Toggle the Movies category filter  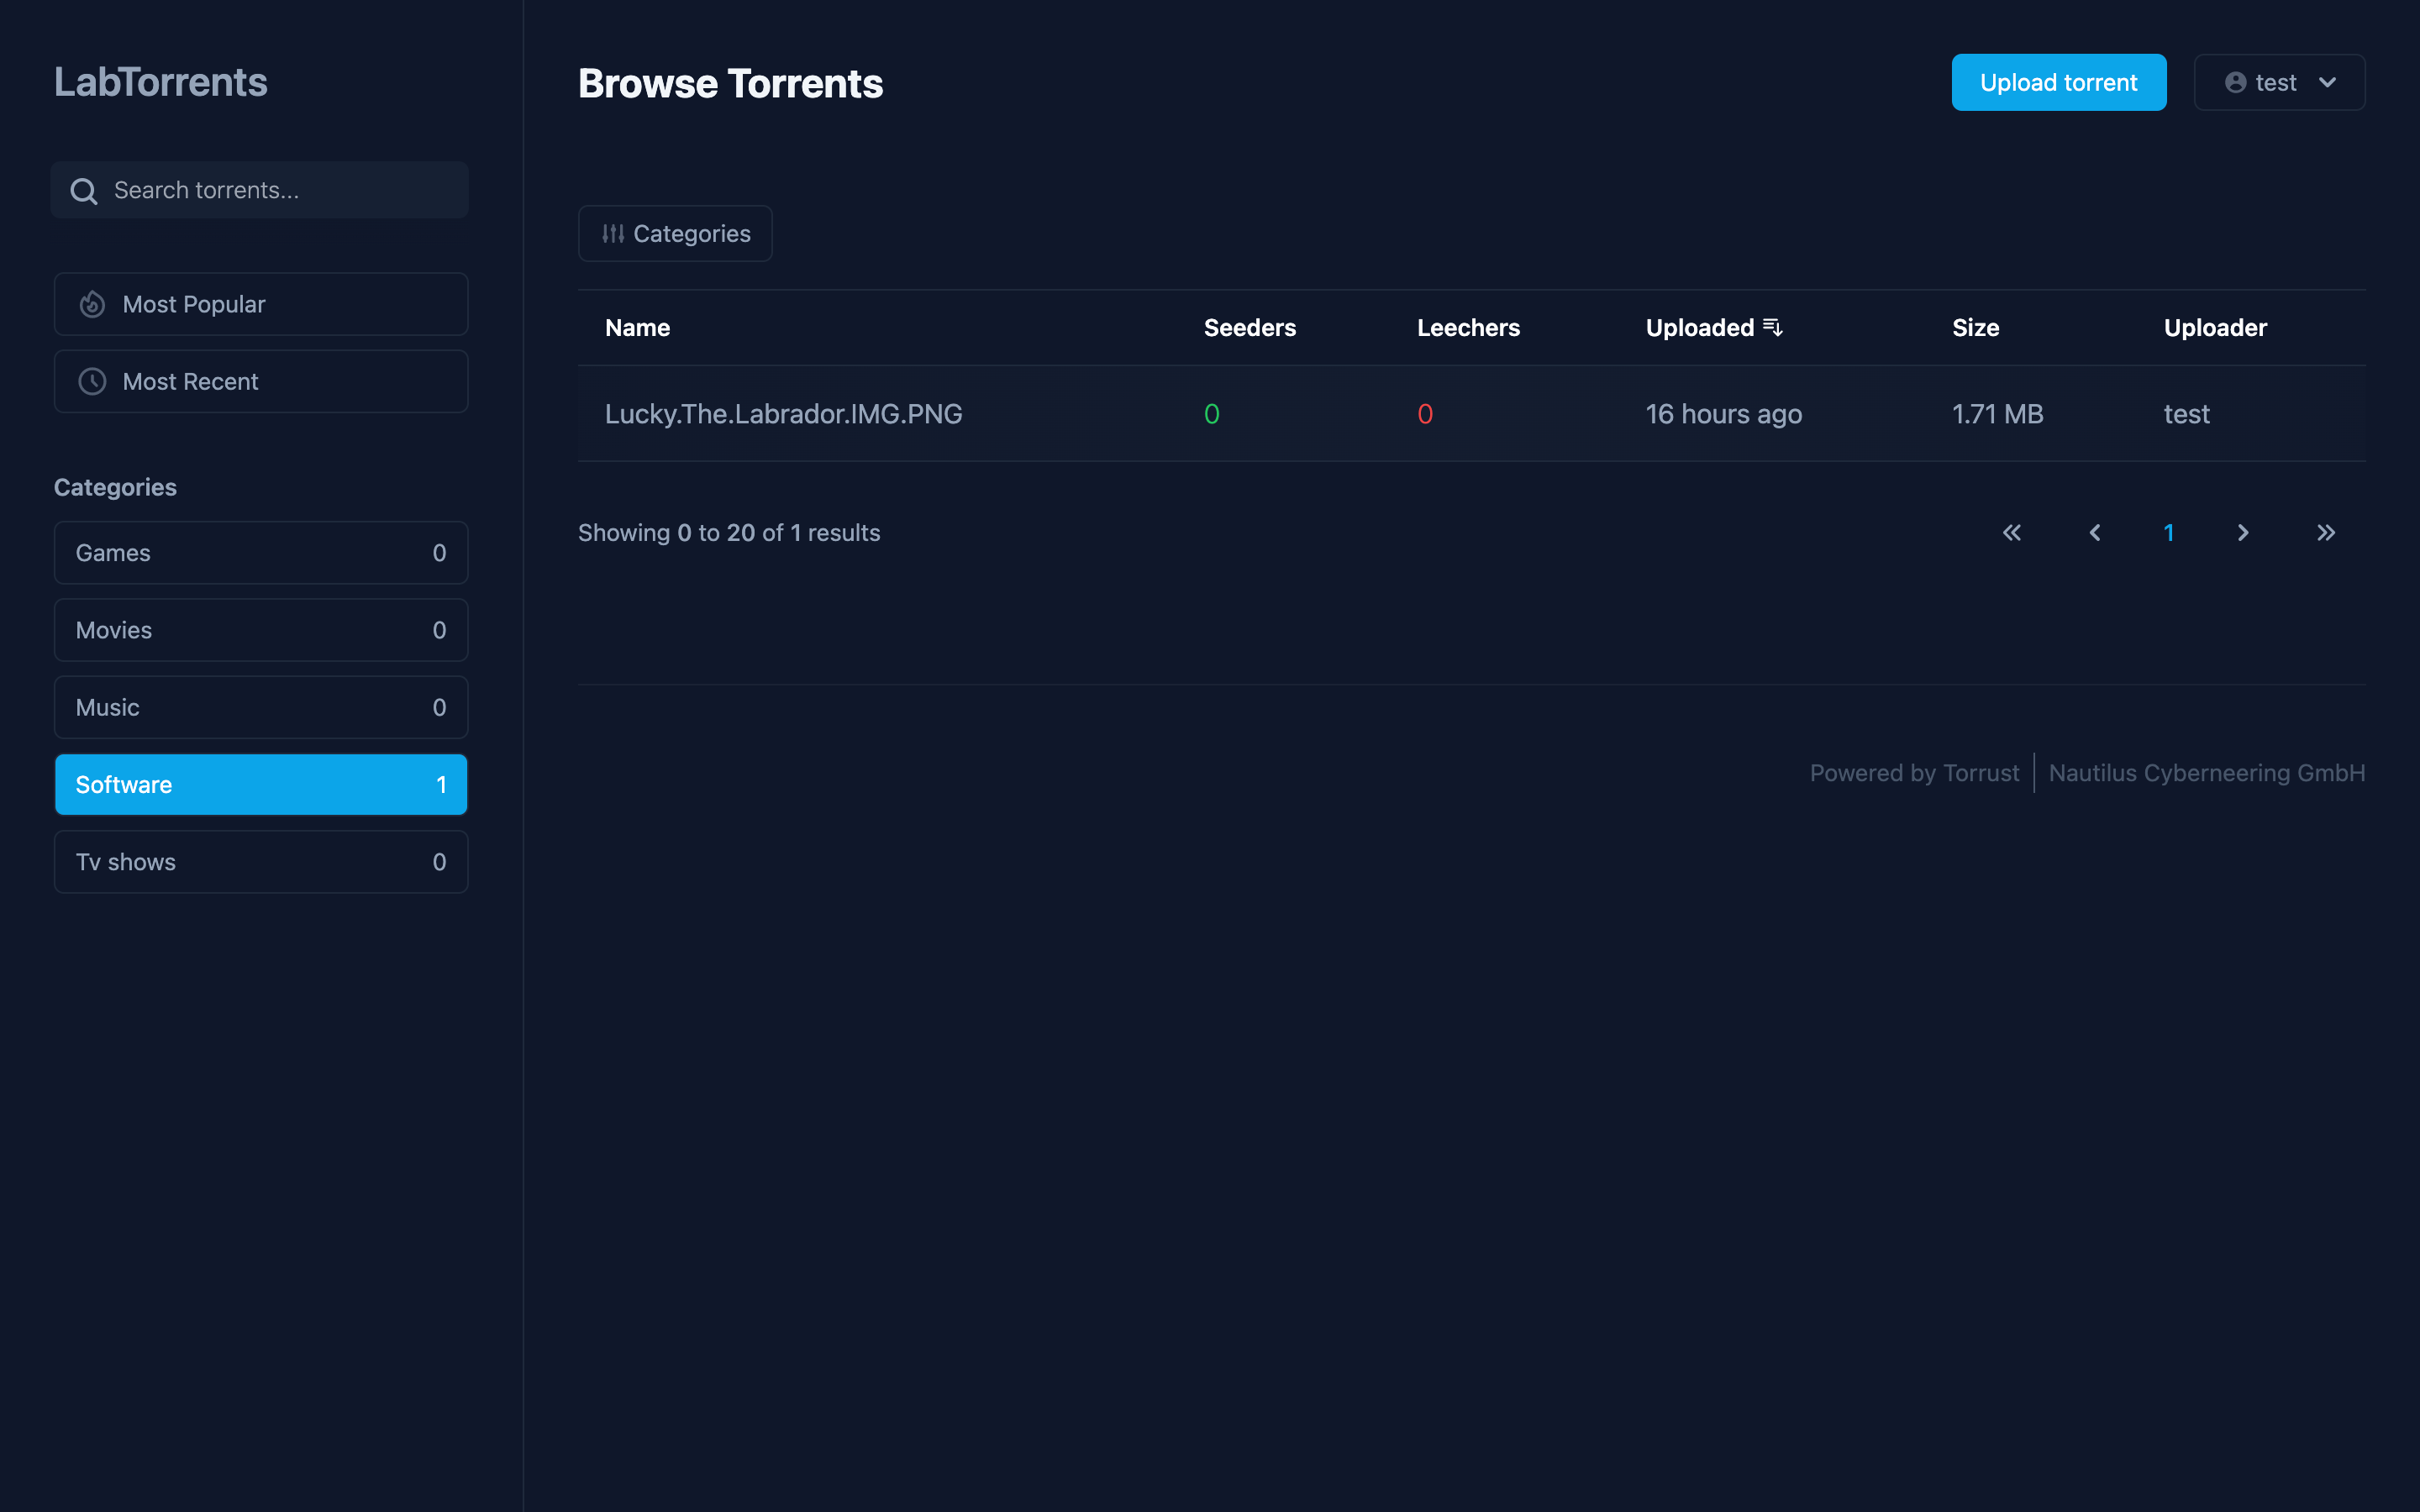[x=260, y=630]
